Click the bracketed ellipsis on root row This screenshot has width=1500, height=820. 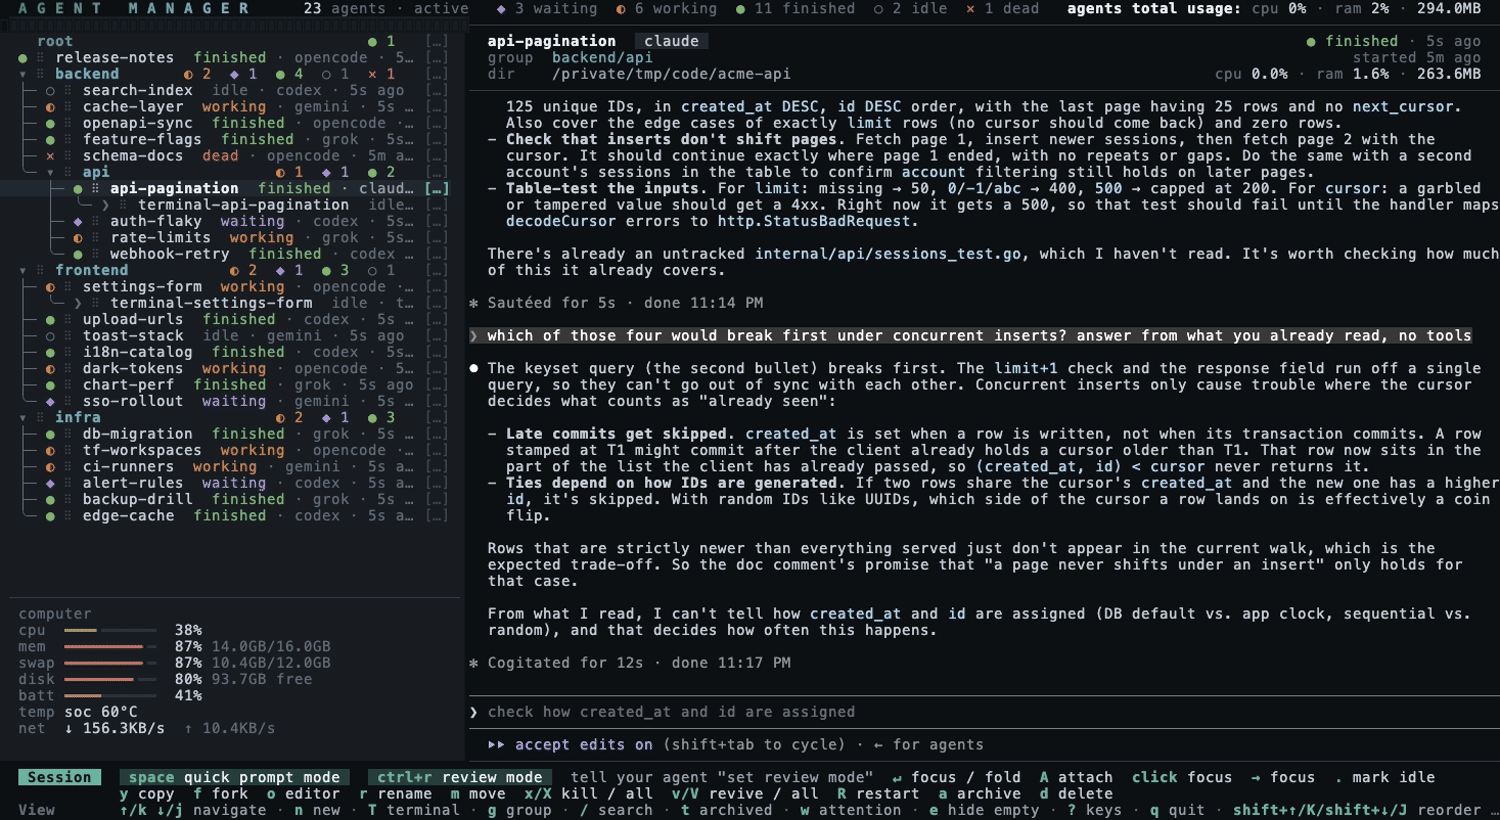436,42
